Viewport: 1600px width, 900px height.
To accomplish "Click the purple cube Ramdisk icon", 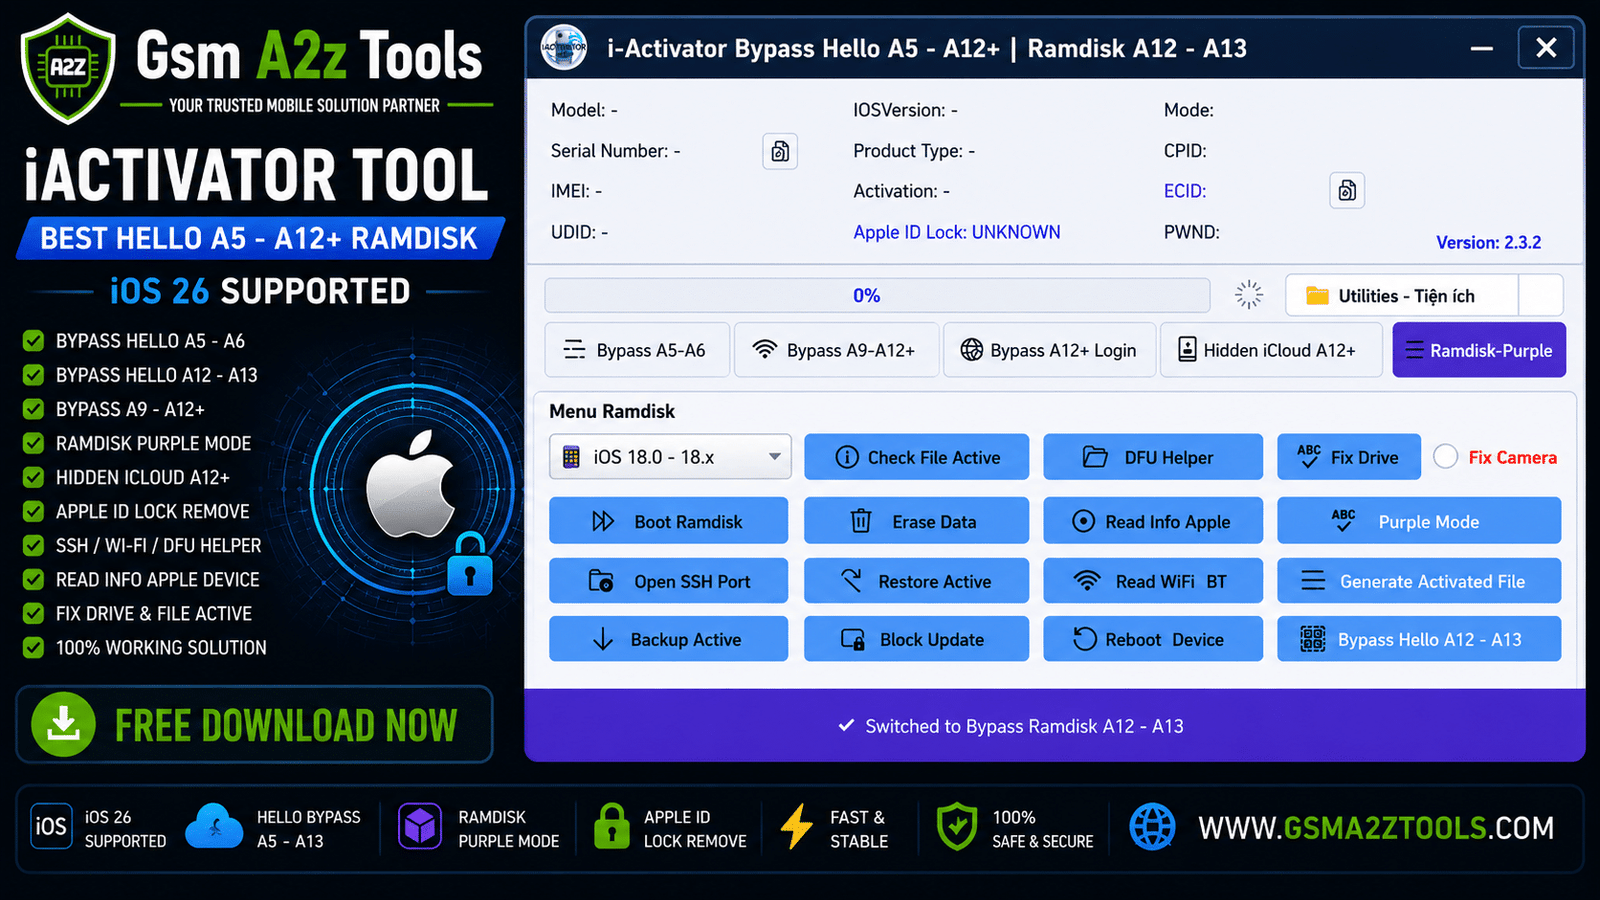I will click(420, 827).
